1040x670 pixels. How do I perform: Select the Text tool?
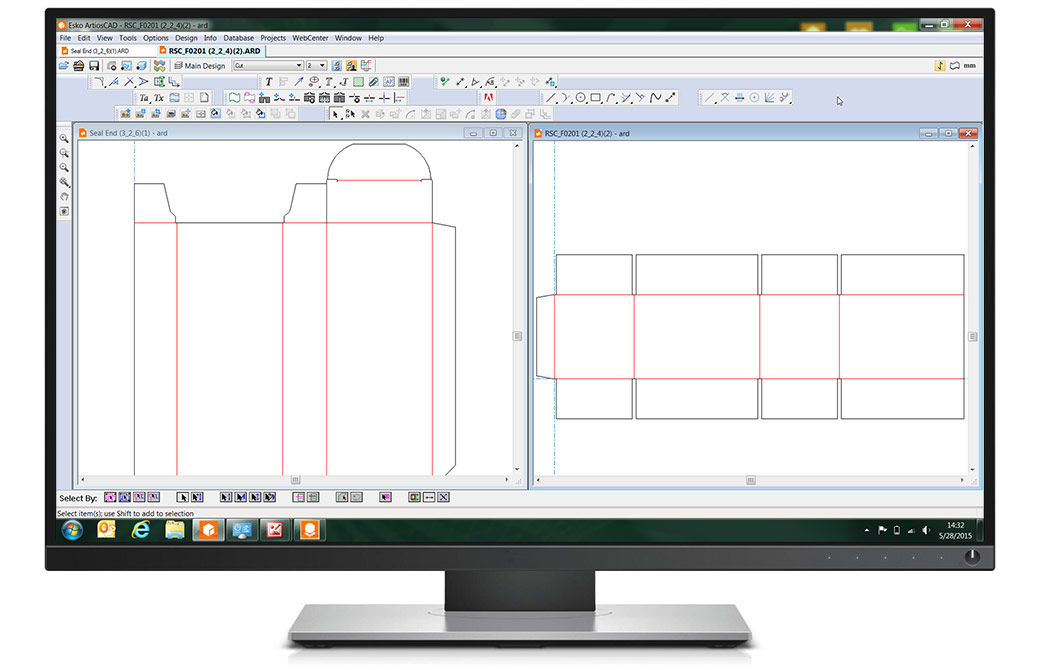[x=270, y=82]
